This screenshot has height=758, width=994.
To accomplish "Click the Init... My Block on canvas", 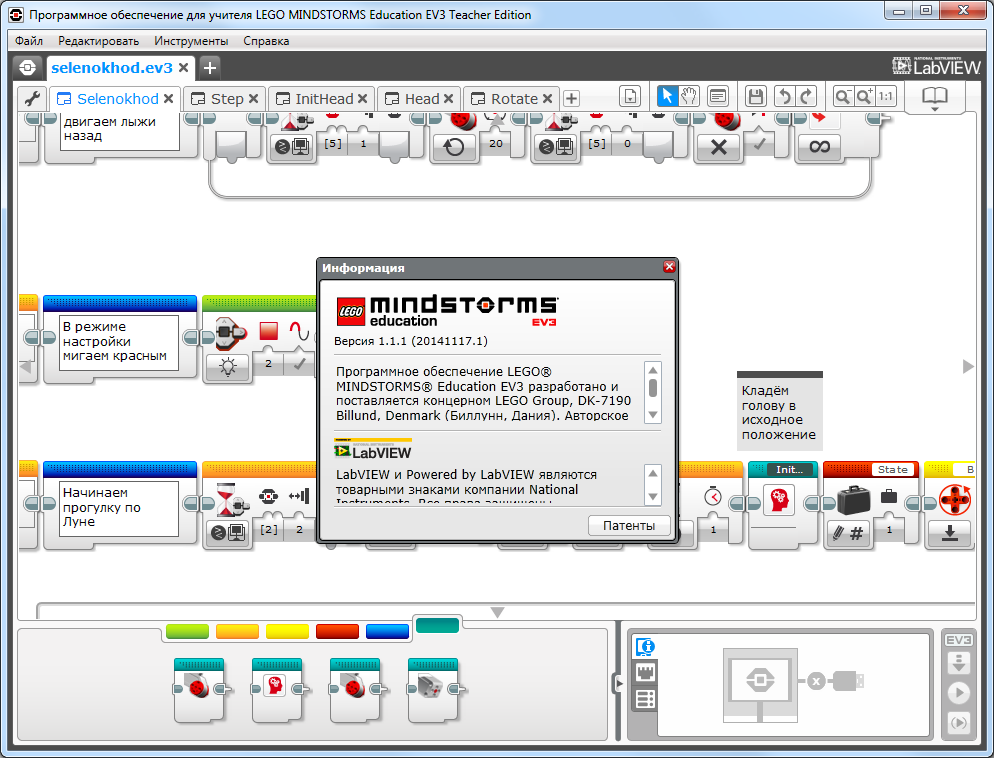I will (x=782, y=504).
